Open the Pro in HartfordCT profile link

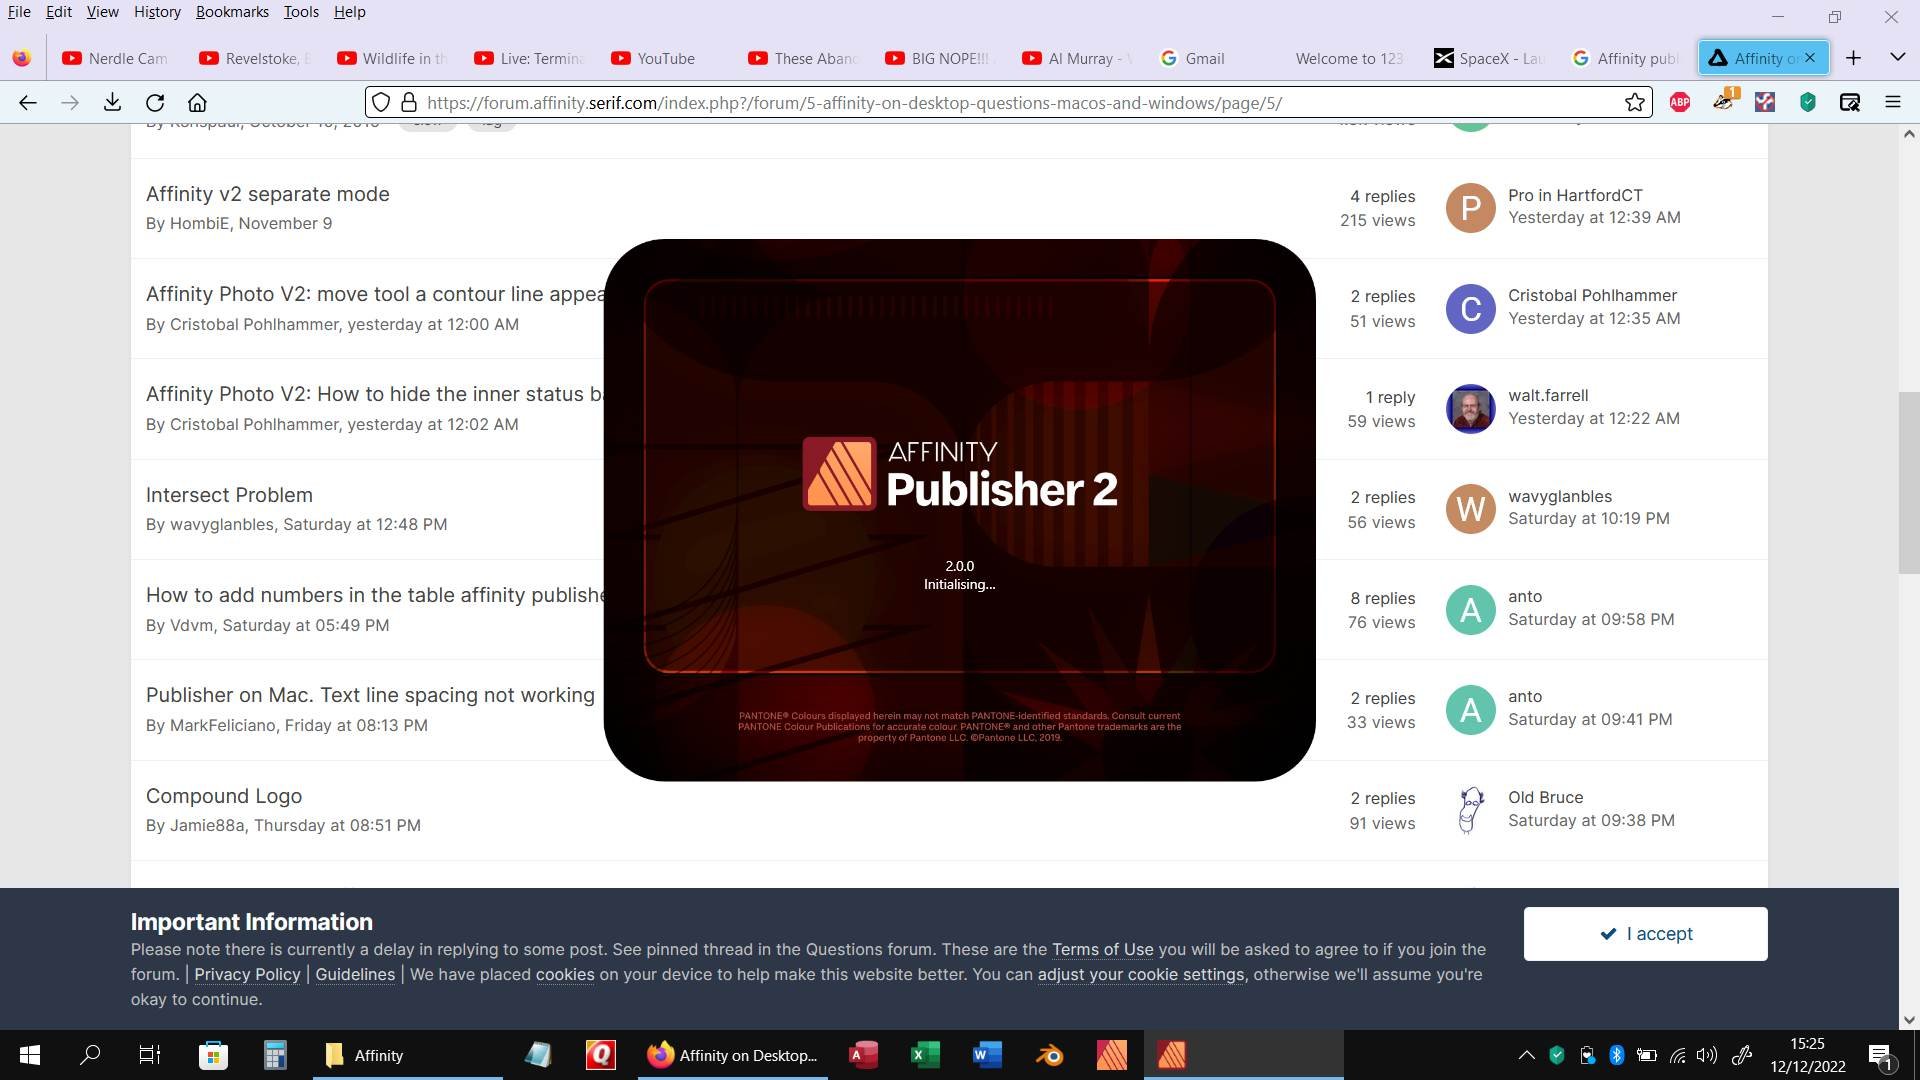click(1575, 196)
